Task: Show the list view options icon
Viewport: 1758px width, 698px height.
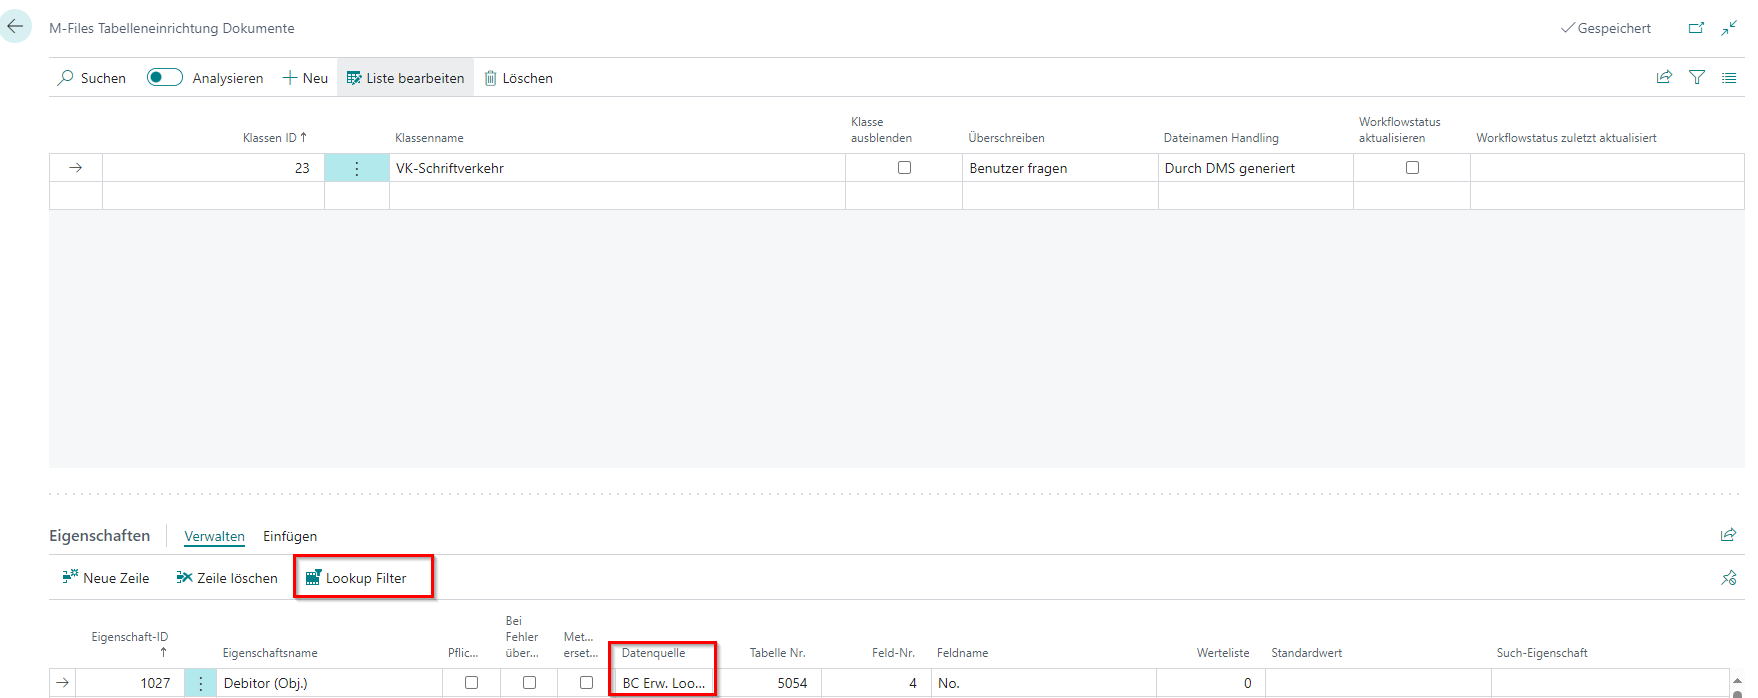Action: tap(1729, 77)
